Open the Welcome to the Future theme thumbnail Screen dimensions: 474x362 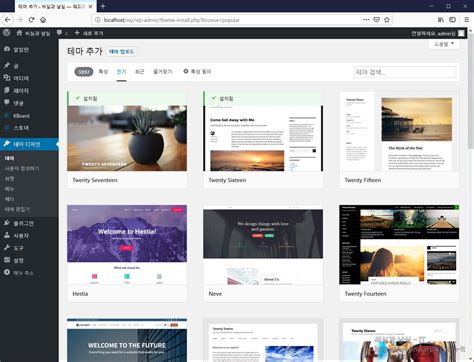(127, 340)
